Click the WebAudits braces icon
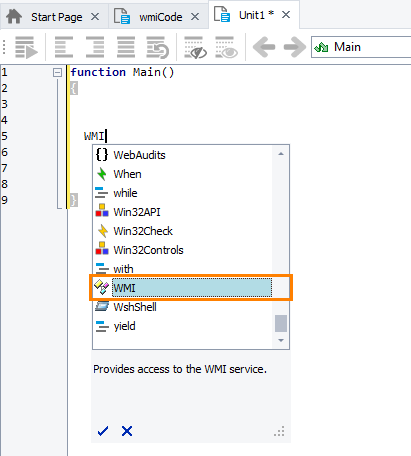 point(102,155)
